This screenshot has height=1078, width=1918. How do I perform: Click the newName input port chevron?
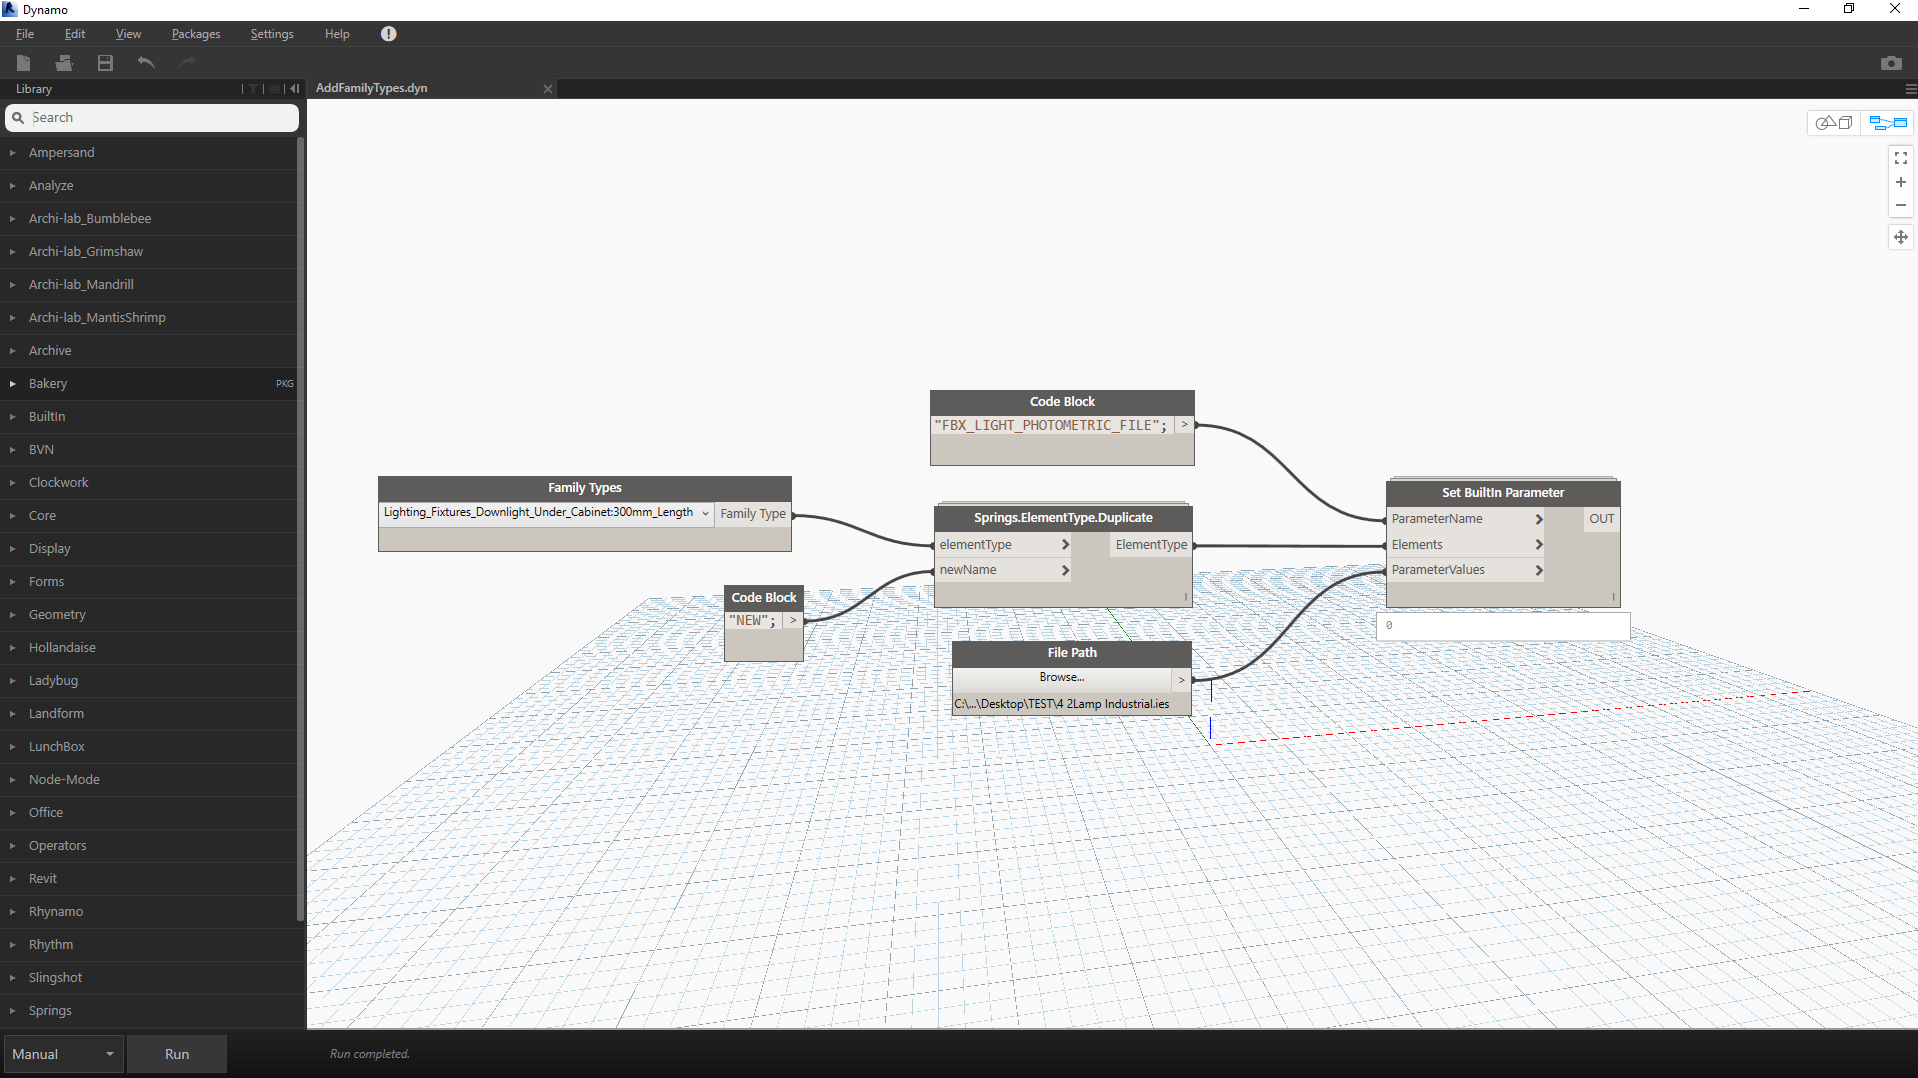pyautogui.click(x=1066, y=570)
